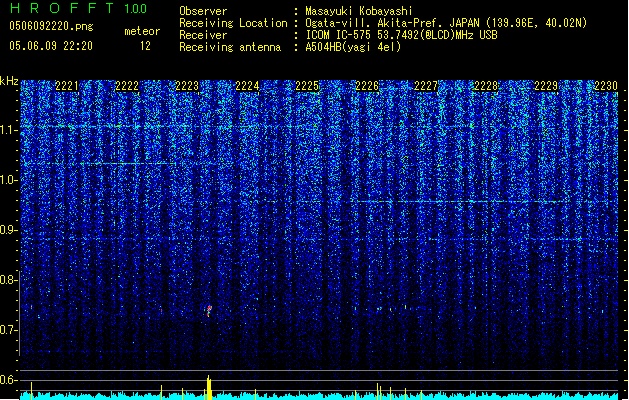Click the 2225 time marker

pos(307,86)
